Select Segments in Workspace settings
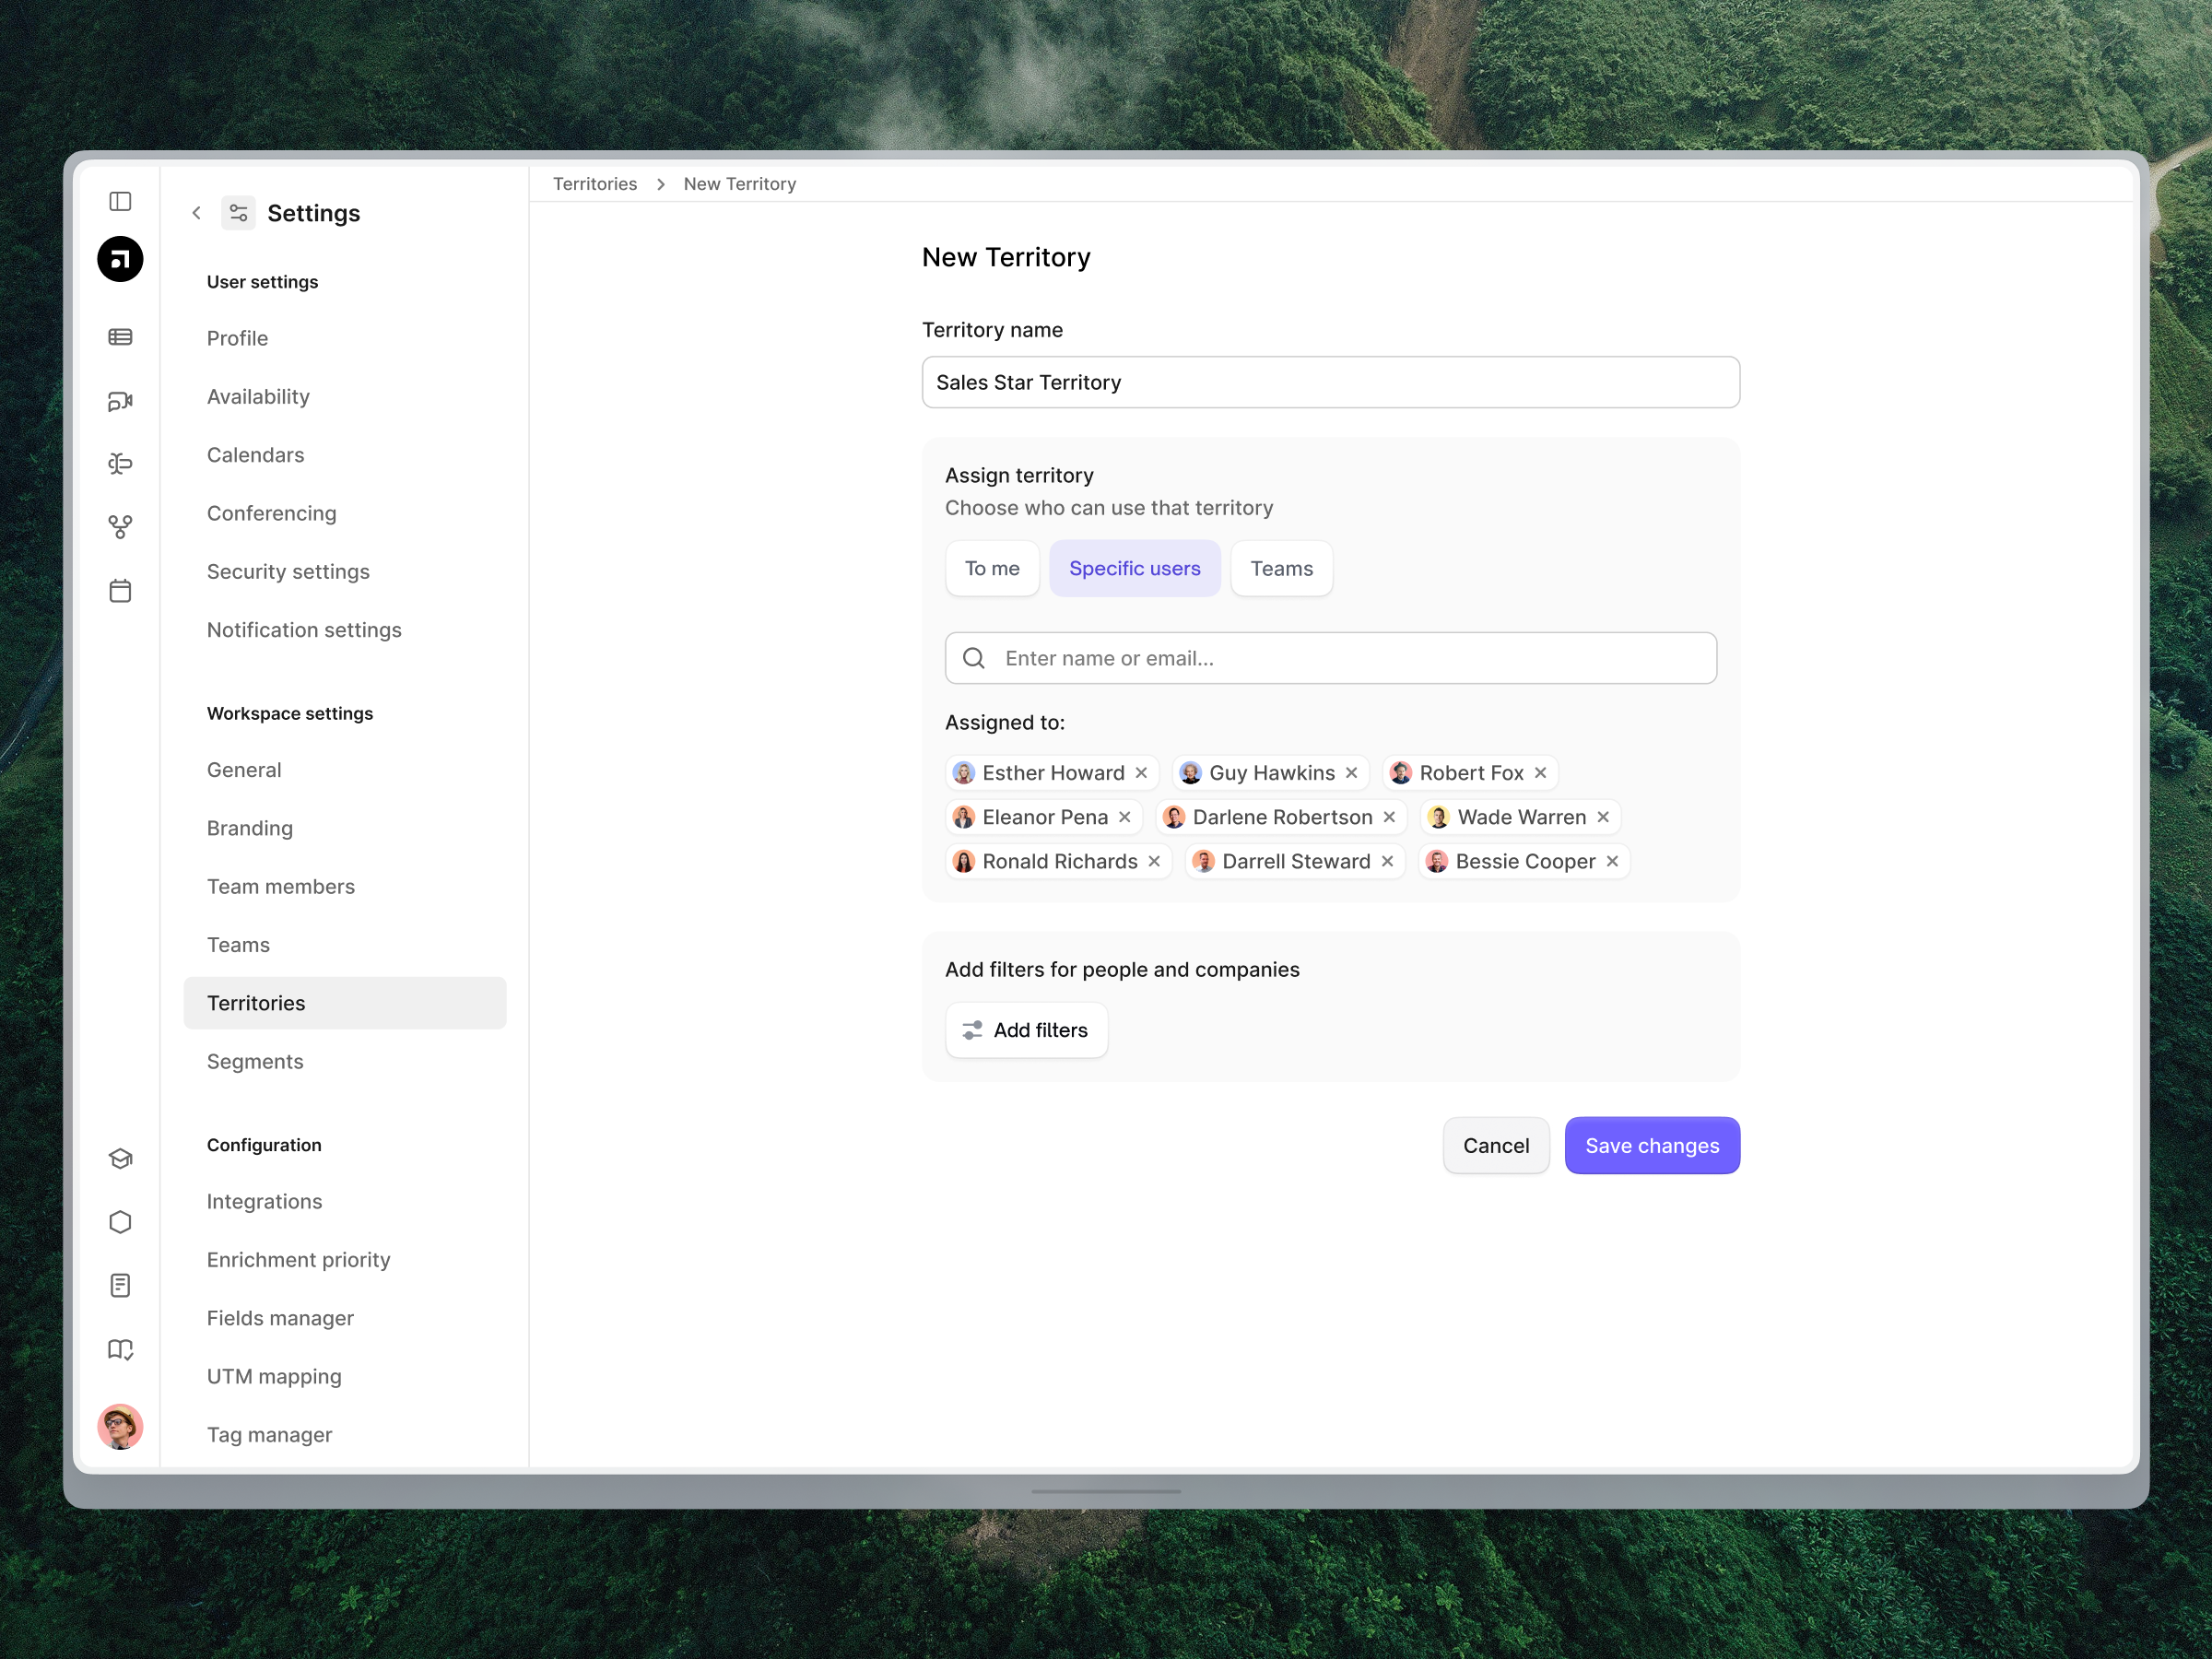 255,1061
